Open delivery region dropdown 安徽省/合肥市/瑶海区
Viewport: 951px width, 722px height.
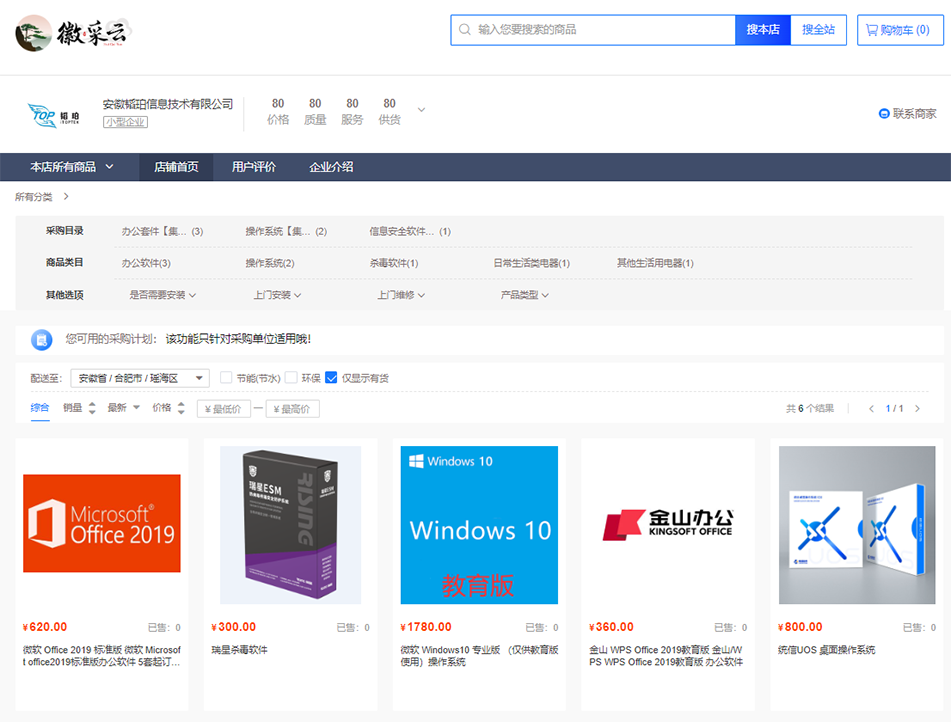(140, 378)
